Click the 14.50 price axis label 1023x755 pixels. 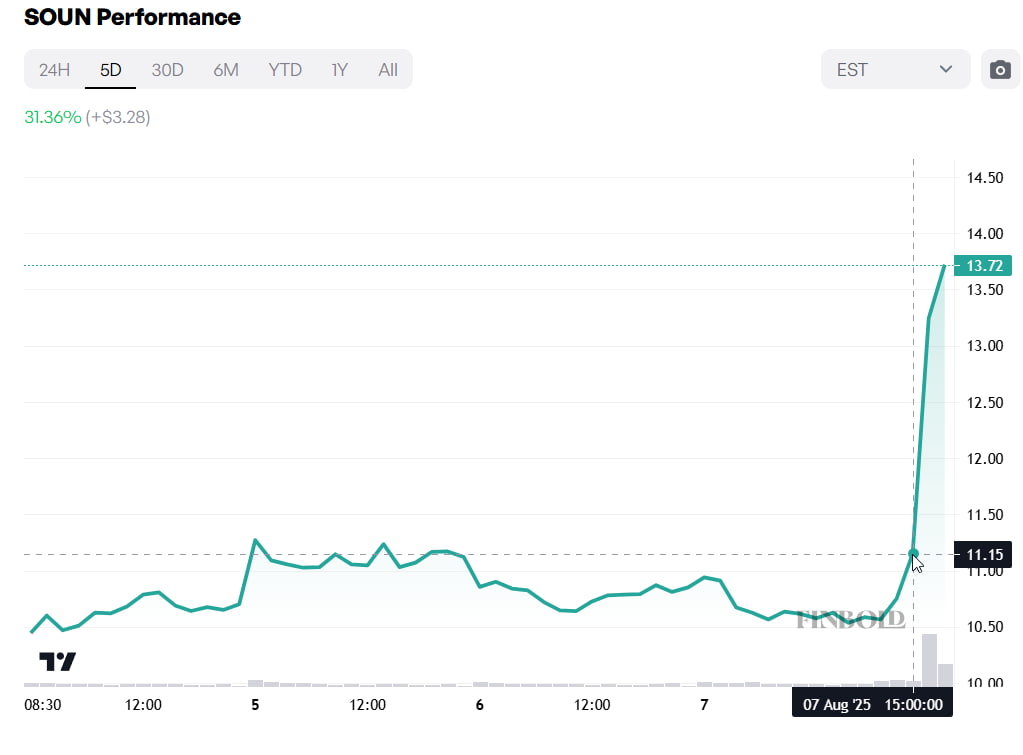(985, 177)
